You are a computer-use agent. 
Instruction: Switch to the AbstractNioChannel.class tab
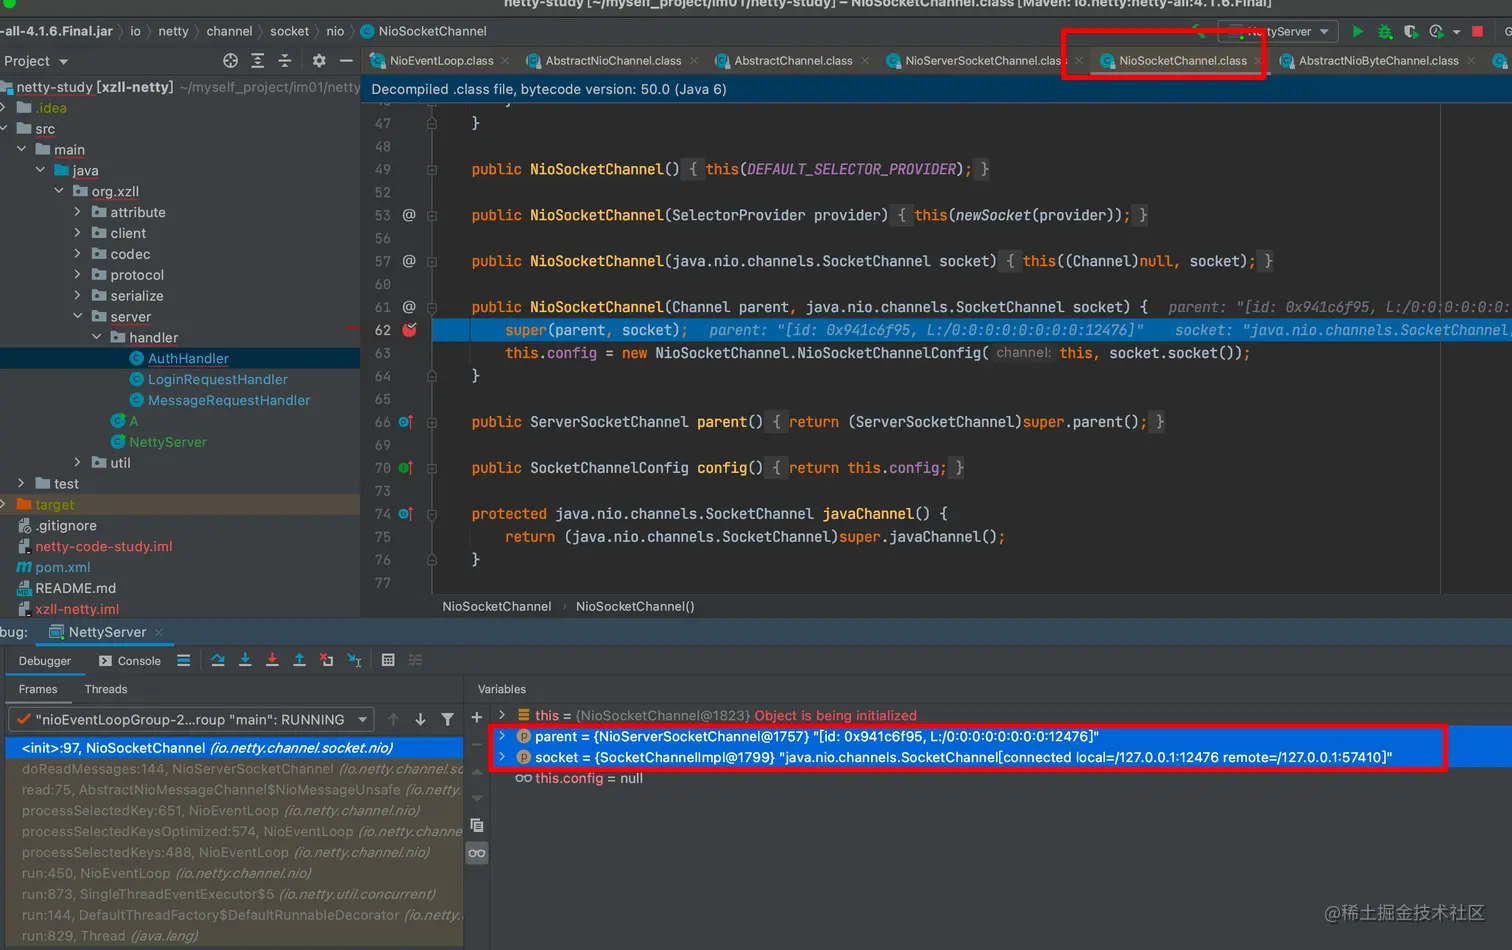(x=613, y=61)
